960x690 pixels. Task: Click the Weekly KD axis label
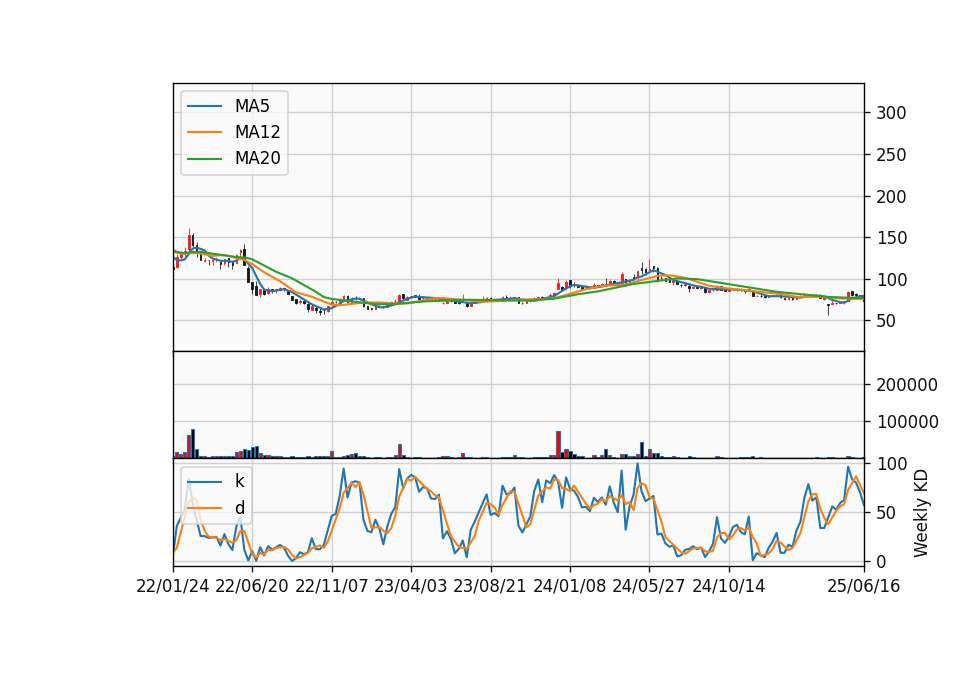point(921,513)
